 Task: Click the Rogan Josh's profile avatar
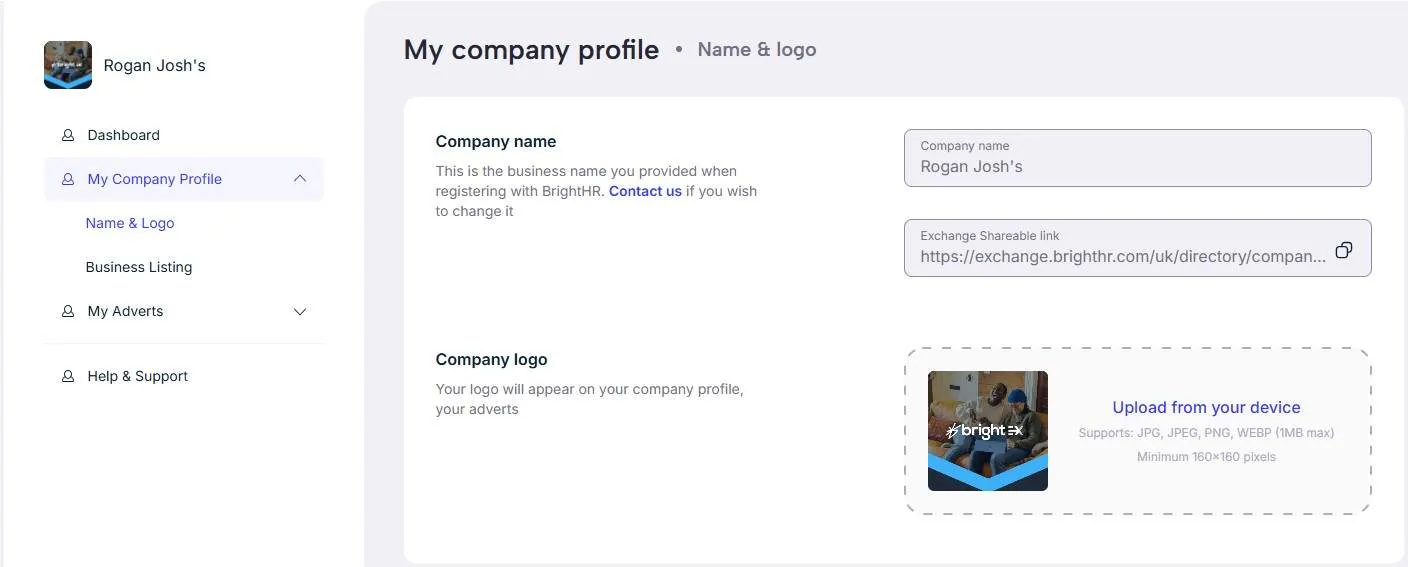coord(68,65)
